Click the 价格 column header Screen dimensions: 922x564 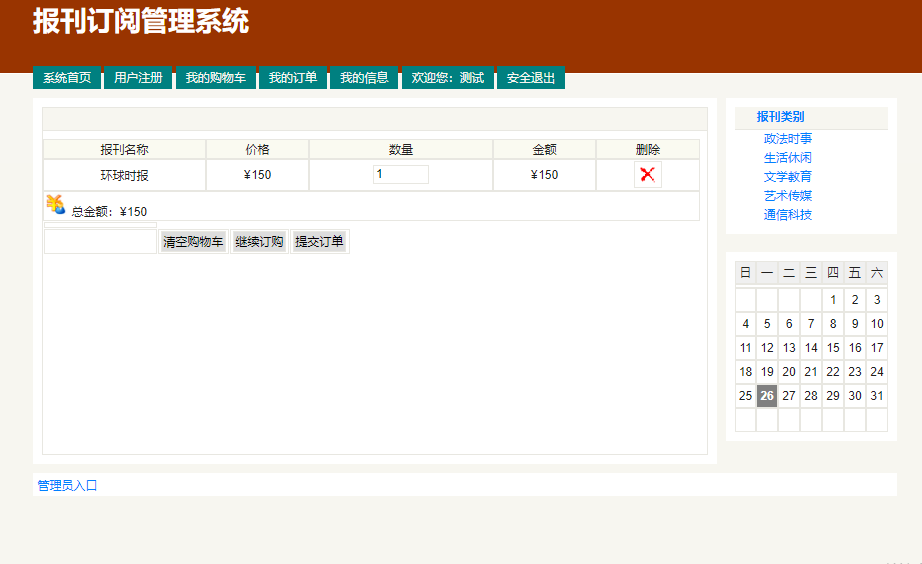tap(258, 149)
